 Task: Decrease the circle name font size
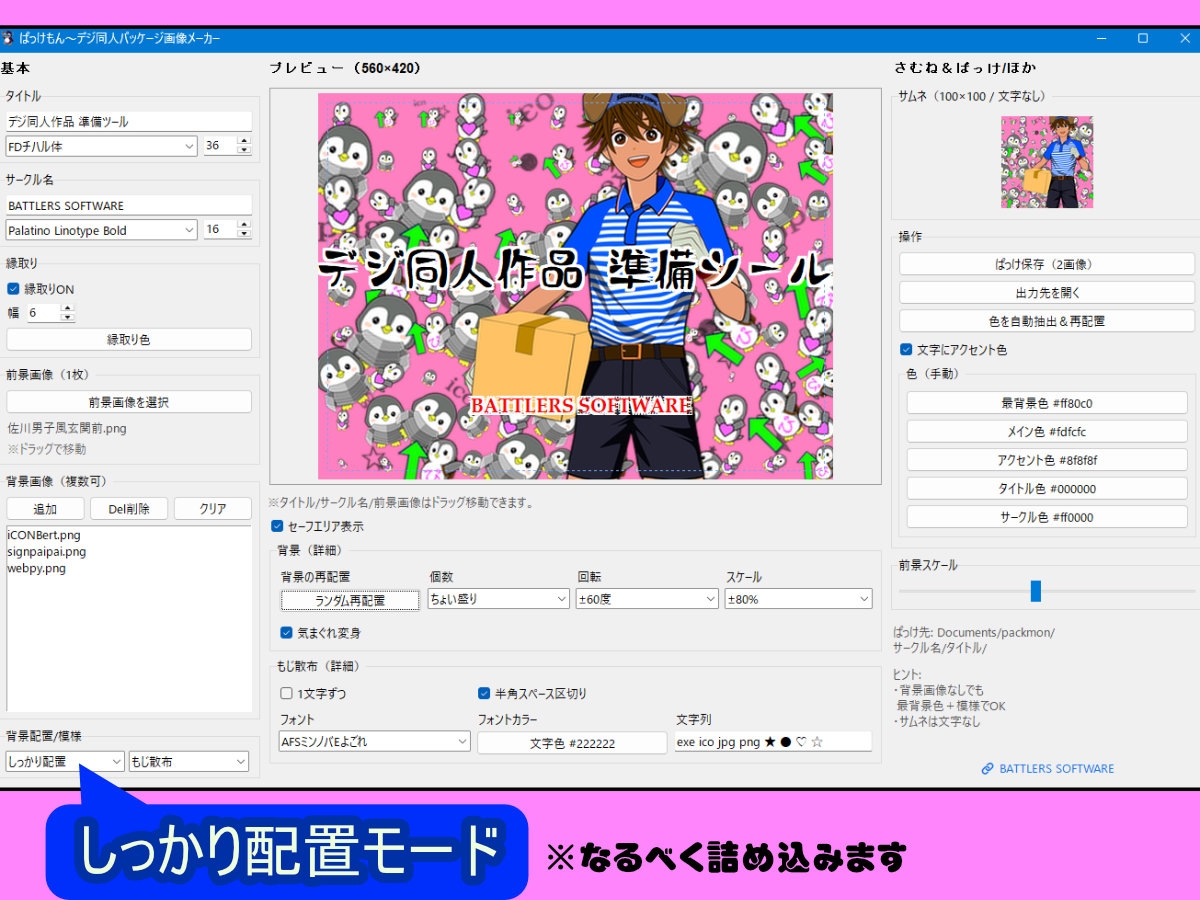[x=244, y=235]
